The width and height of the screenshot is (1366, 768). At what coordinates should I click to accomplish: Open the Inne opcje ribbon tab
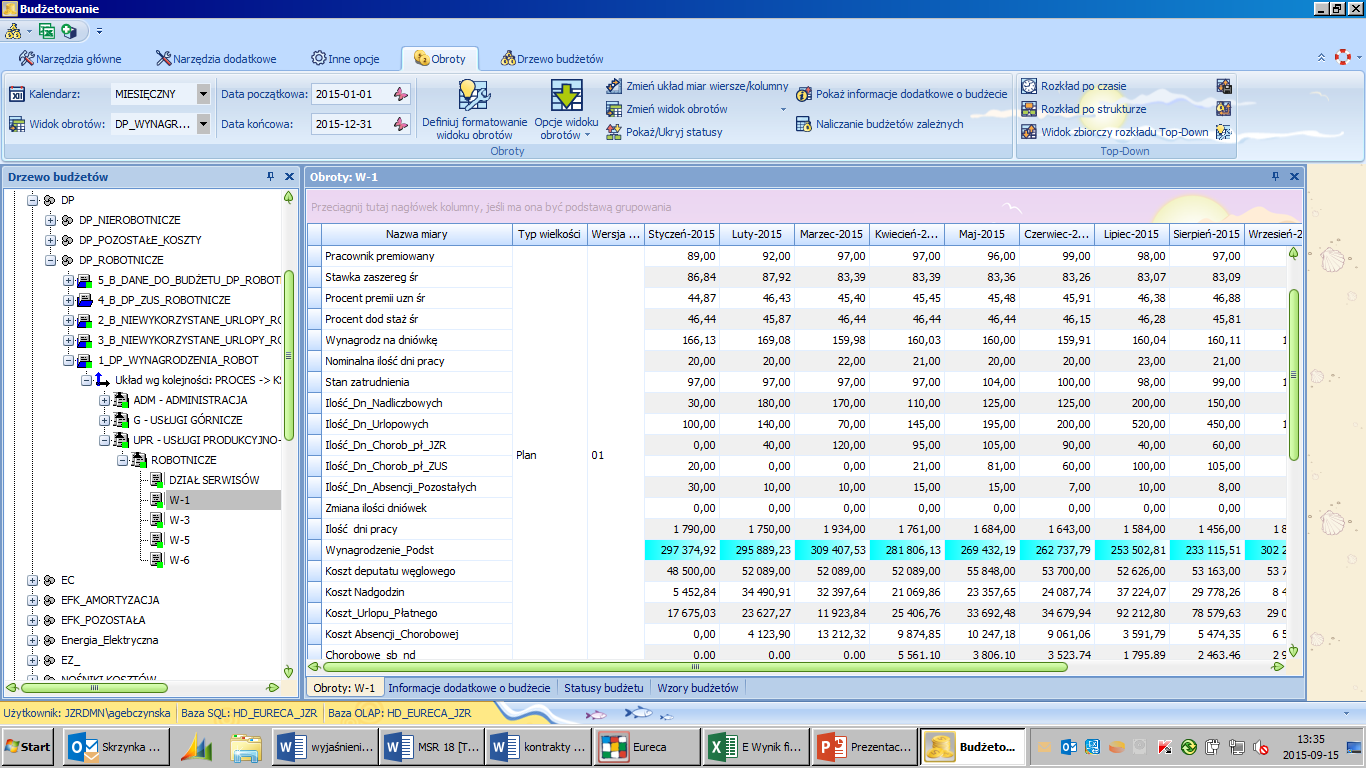click(x=345, y=59)
